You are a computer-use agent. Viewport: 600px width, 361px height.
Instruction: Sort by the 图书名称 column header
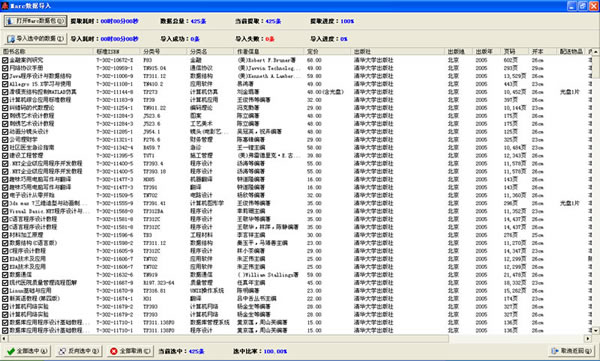47,51
